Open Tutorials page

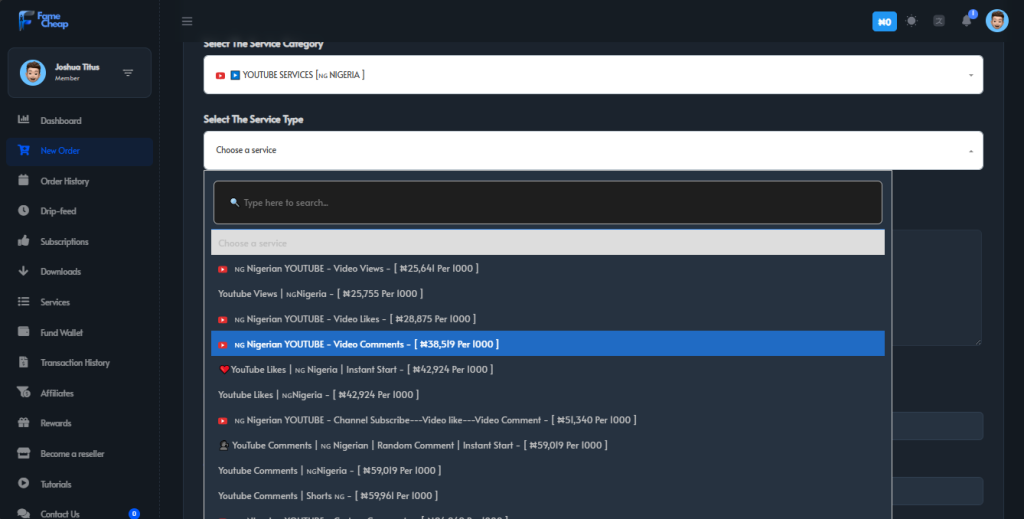click(x=56, y=484)
